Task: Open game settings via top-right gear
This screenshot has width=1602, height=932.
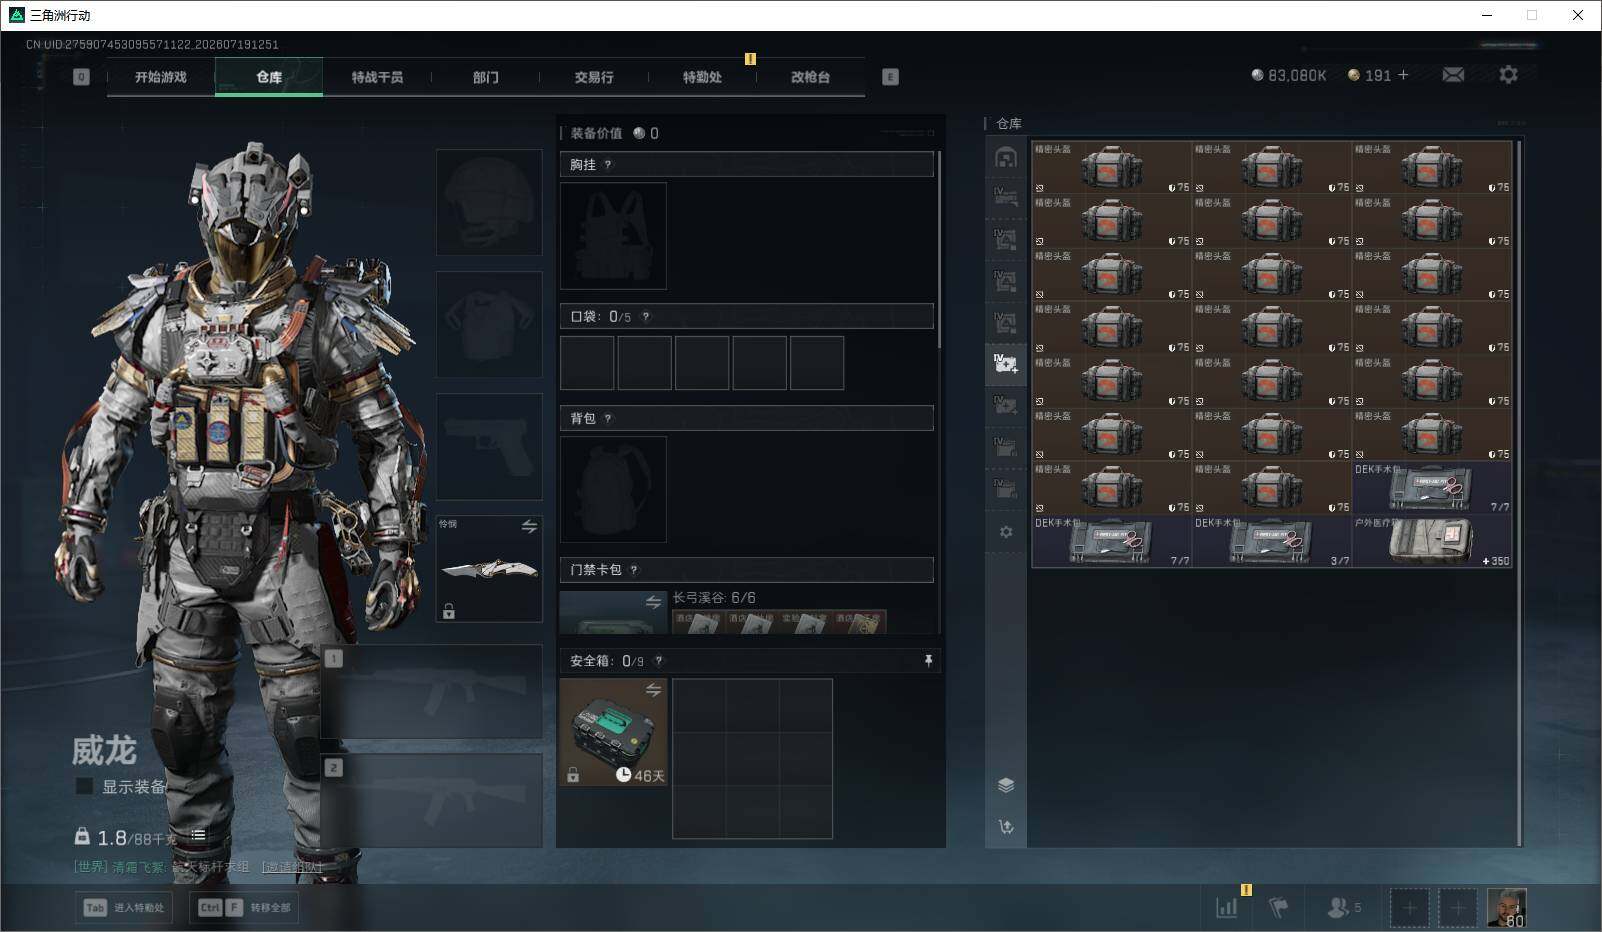Action: pos(1508,75)
